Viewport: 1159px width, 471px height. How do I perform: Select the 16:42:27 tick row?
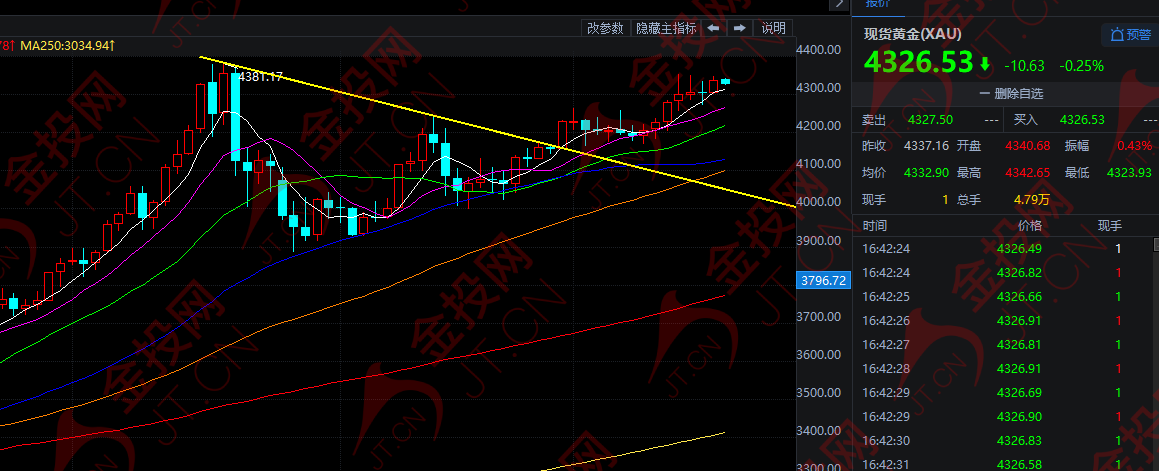pyautogui.click(x=1002, y=345)
